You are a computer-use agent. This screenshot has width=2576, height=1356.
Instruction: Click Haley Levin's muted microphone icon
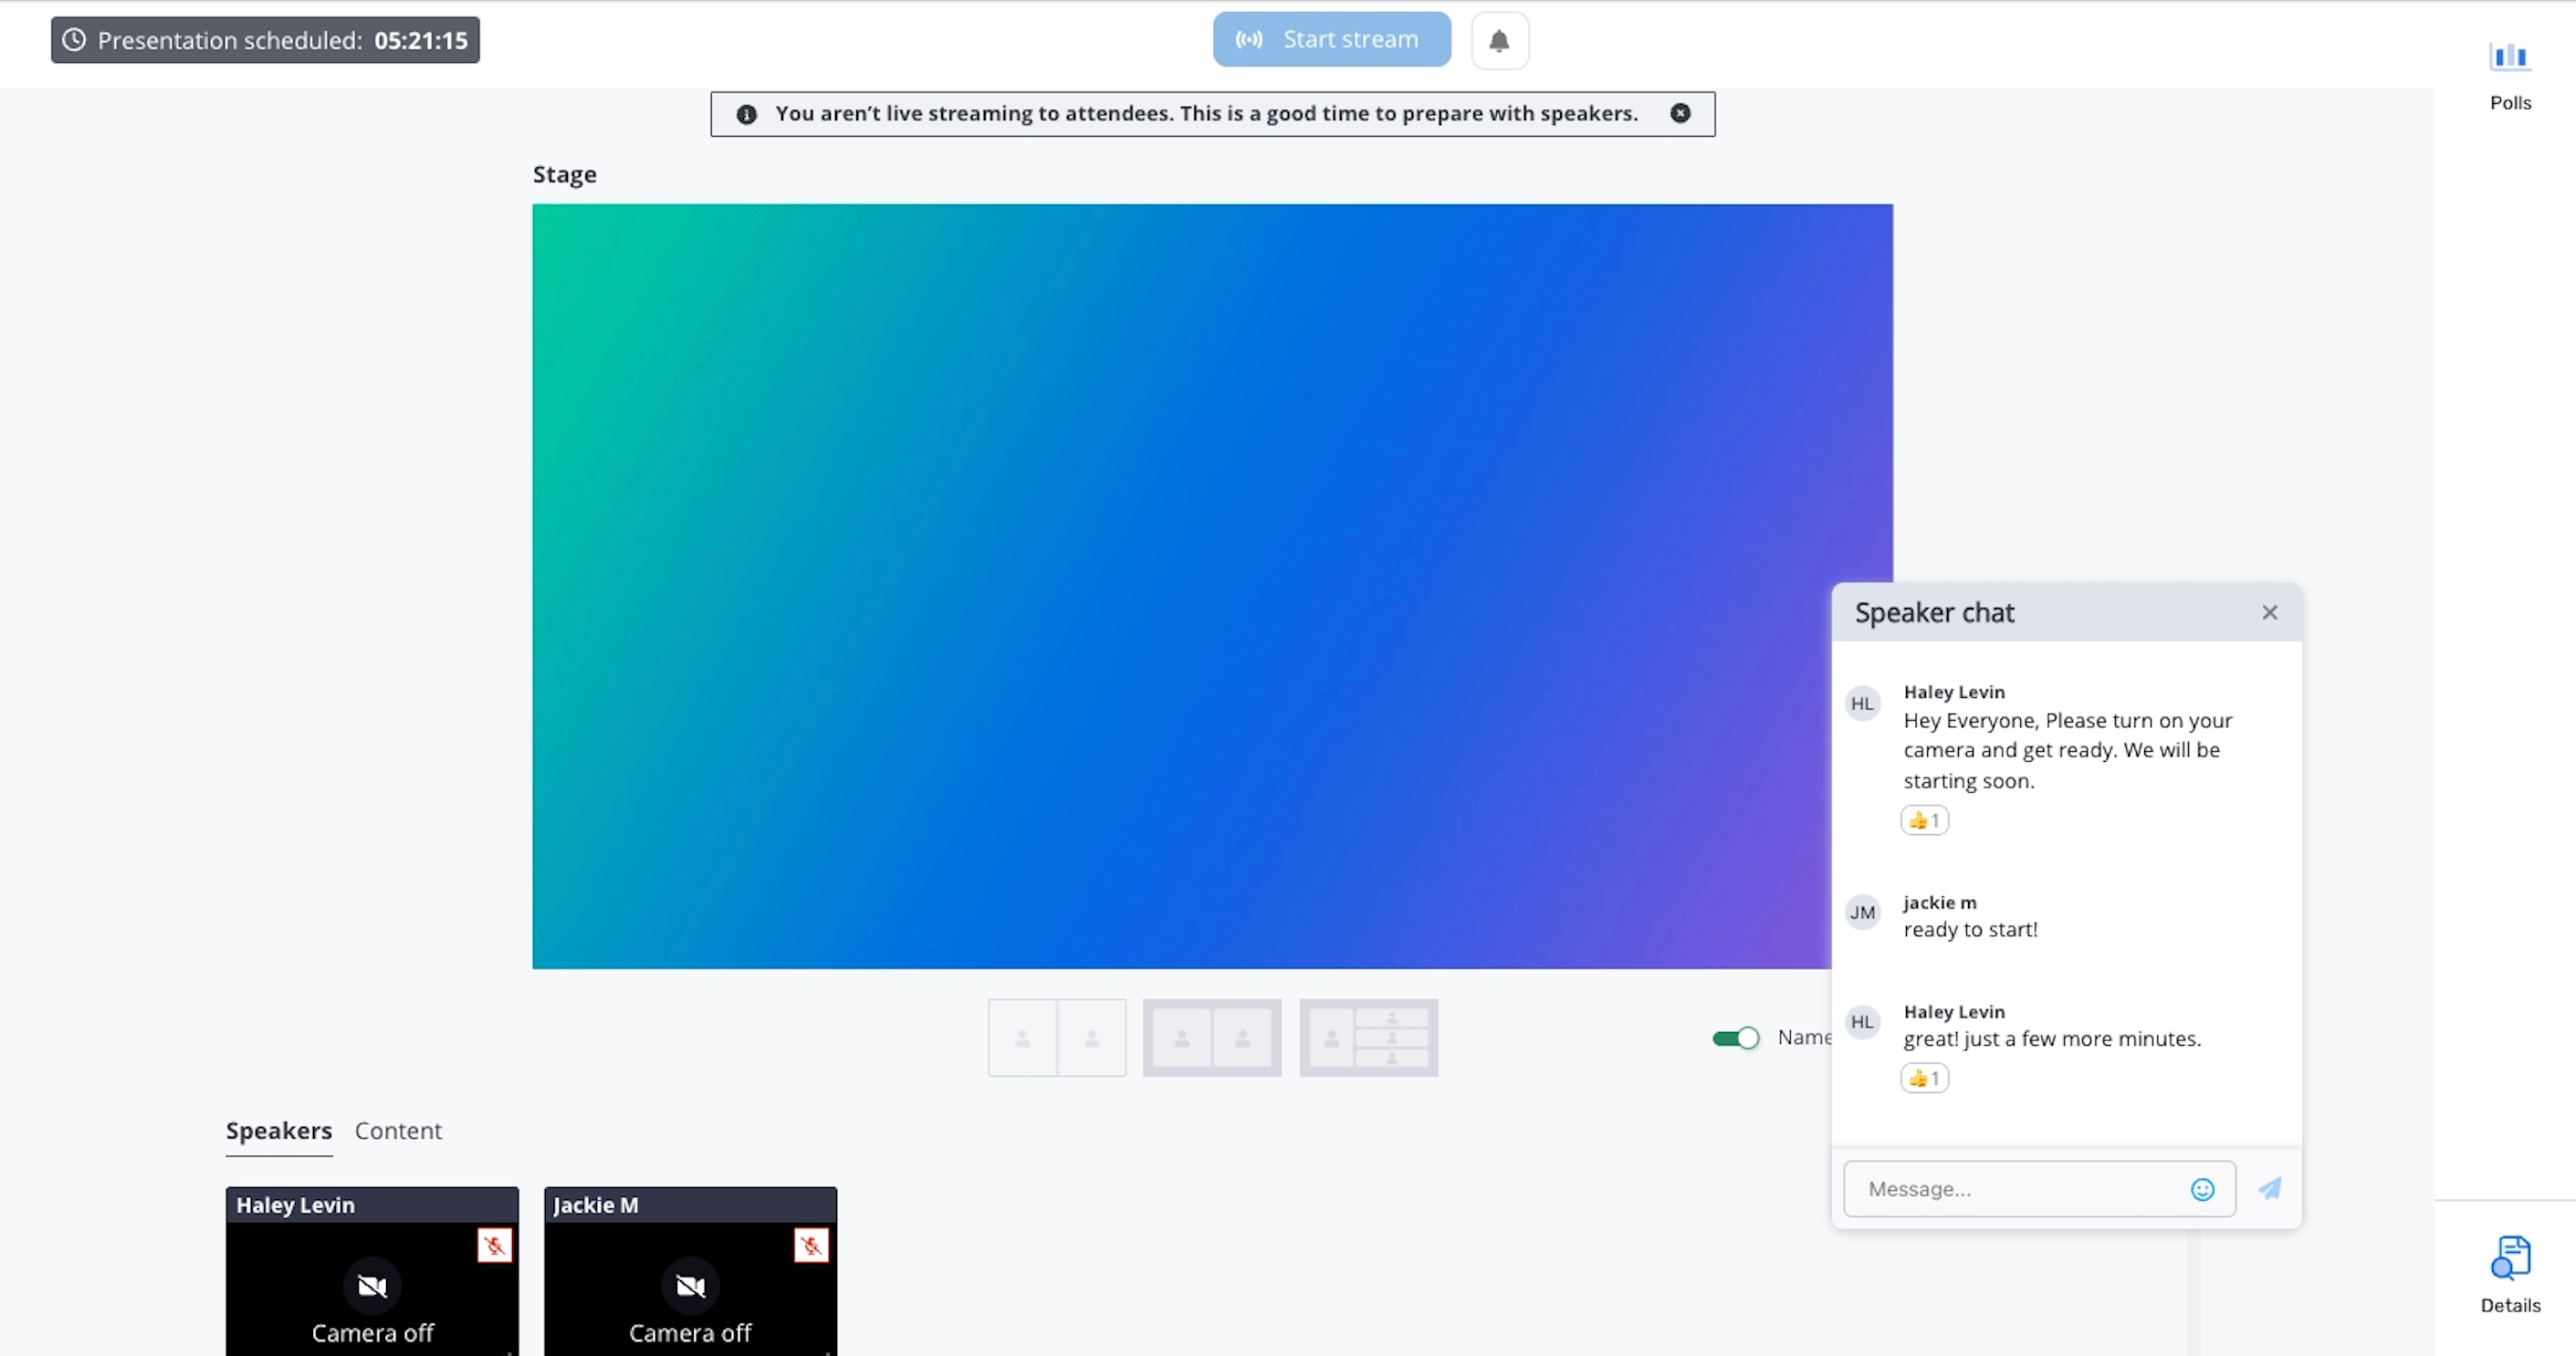494,1245
